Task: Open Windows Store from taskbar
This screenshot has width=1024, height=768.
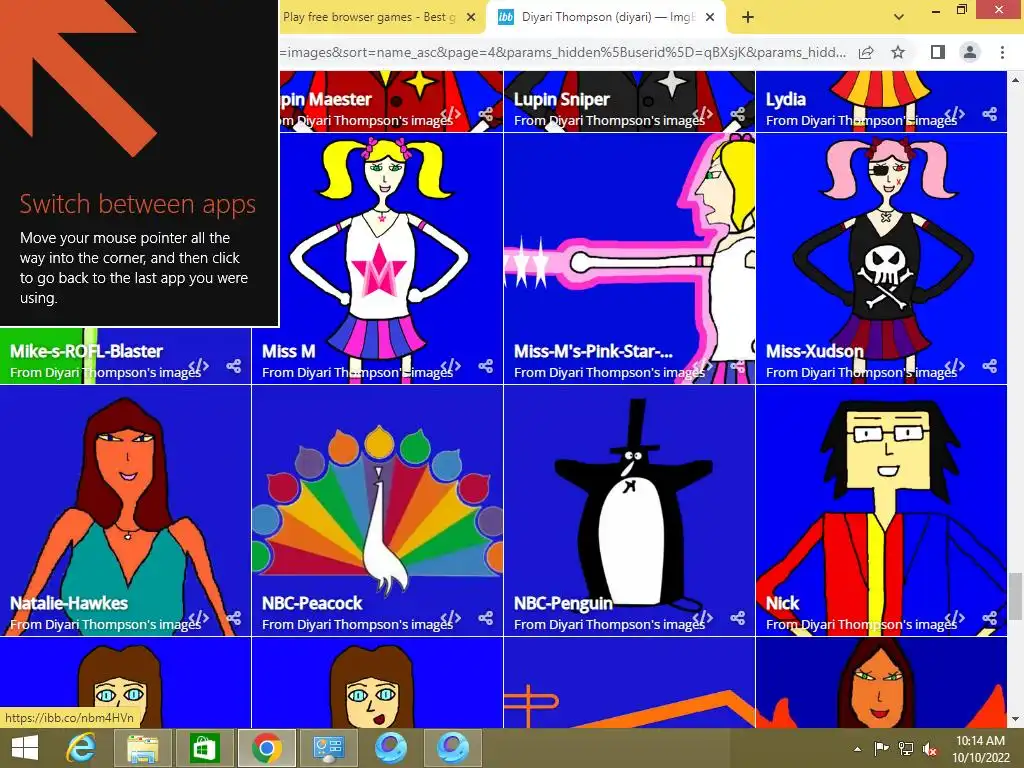Action: click(x=204, y=748)
